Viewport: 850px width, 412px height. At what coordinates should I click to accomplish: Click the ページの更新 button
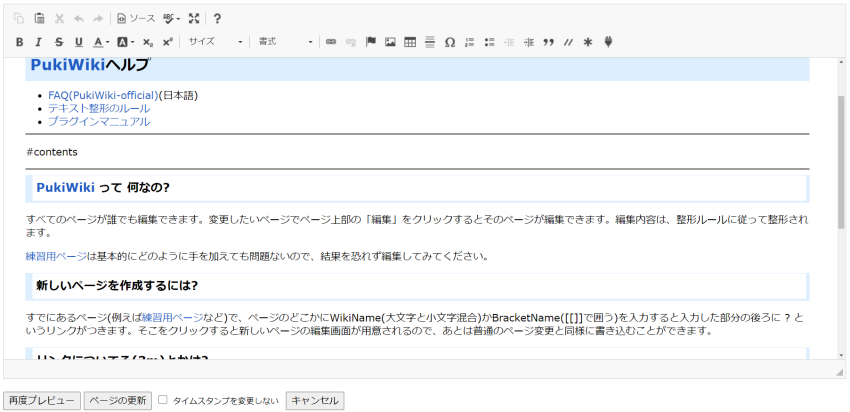click(118, 401)
